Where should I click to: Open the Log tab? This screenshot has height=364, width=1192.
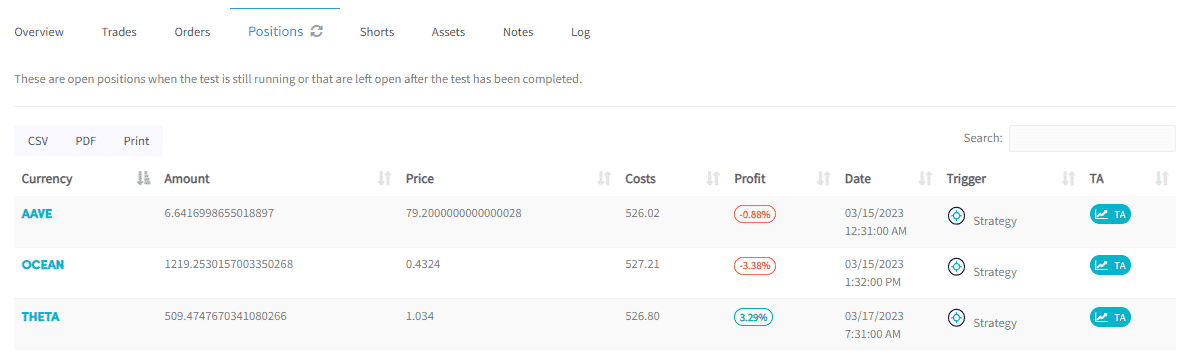(580, 32)
